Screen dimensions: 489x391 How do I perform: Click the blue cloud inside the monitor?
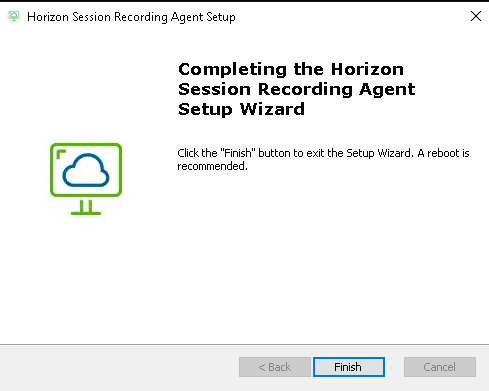pyautogui.click(x=86, y=170)
